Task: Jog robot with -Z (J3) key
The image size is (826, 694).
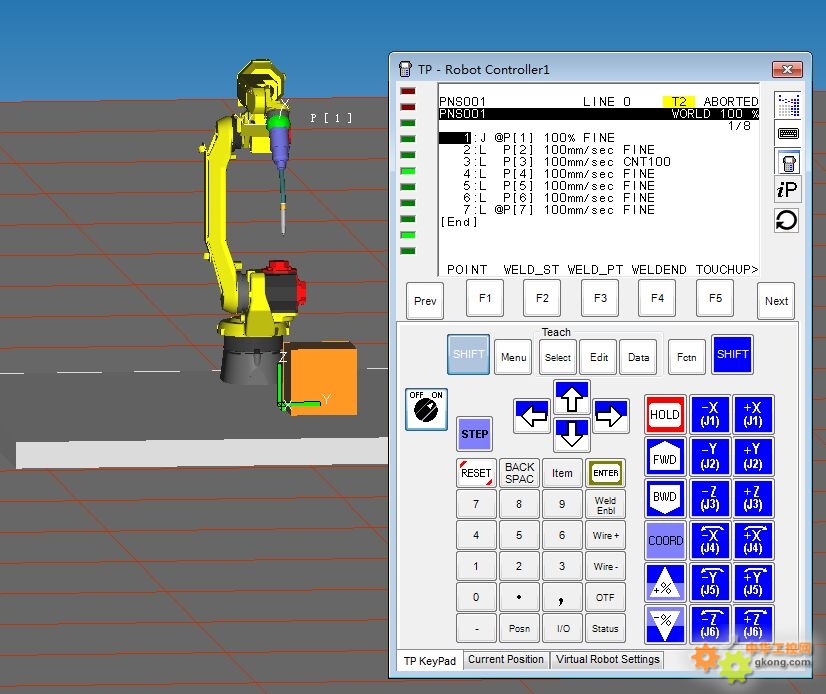Action: pyautogui.click(x=710, y=498)
